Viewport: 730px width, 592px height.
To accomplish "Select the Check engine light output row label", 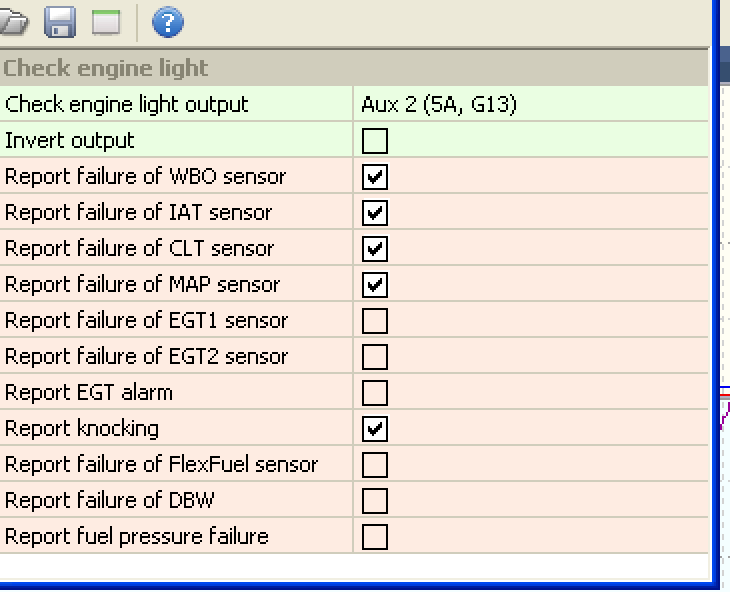I will pyautogui.click(x=127, y=105).
